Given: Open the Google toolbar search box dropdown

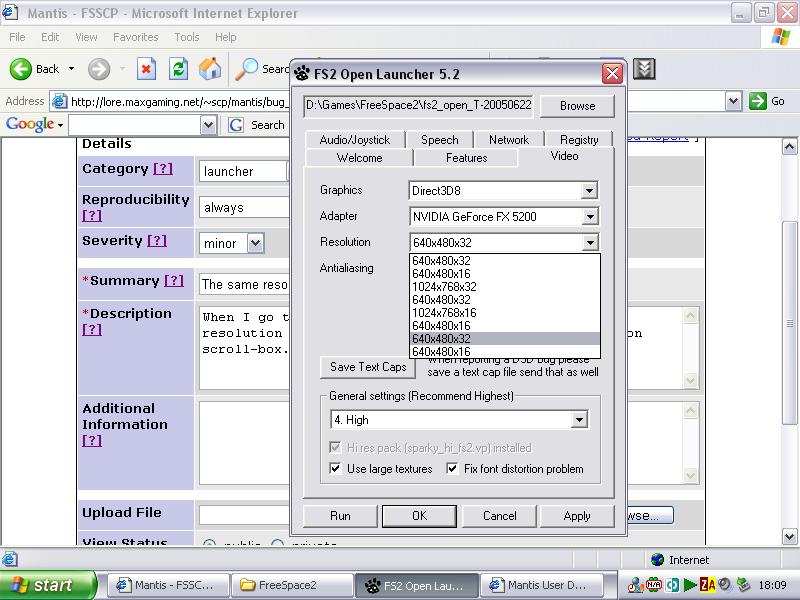Looking at the screenshot, I should [x=208, y=124].
